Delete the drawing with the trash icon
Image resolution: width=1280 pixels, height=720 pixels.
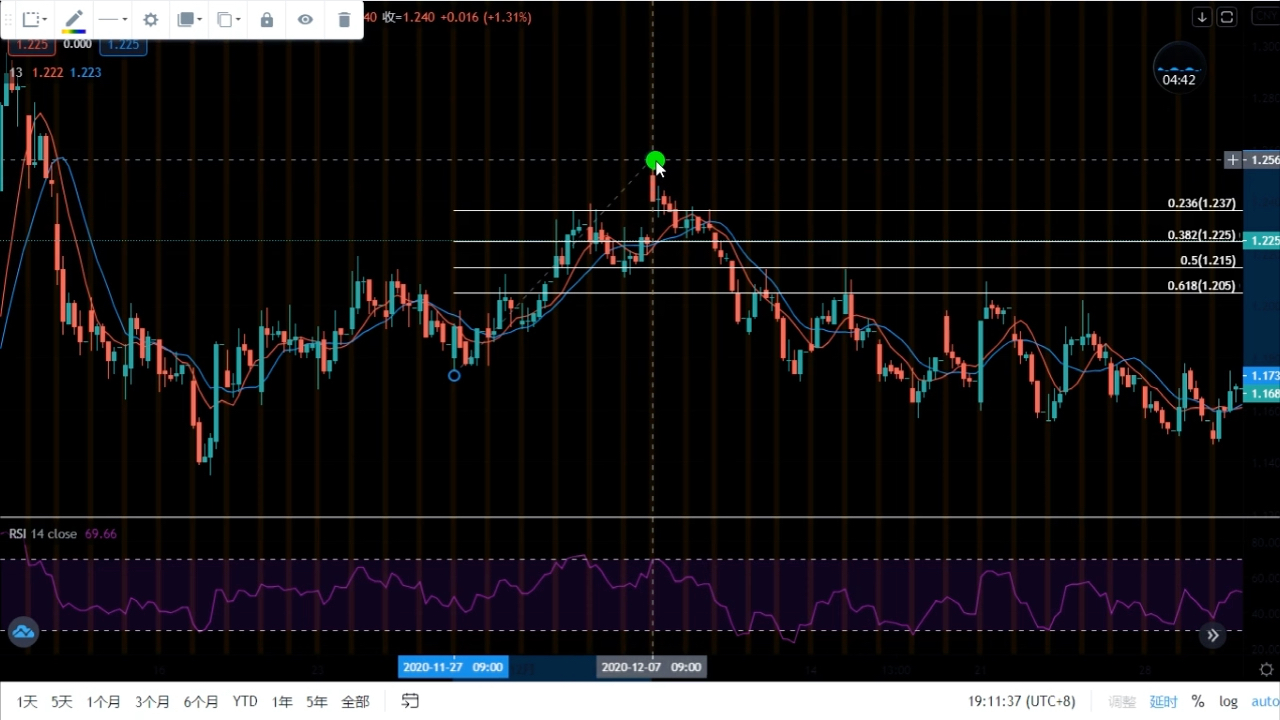tap(344, 19)
